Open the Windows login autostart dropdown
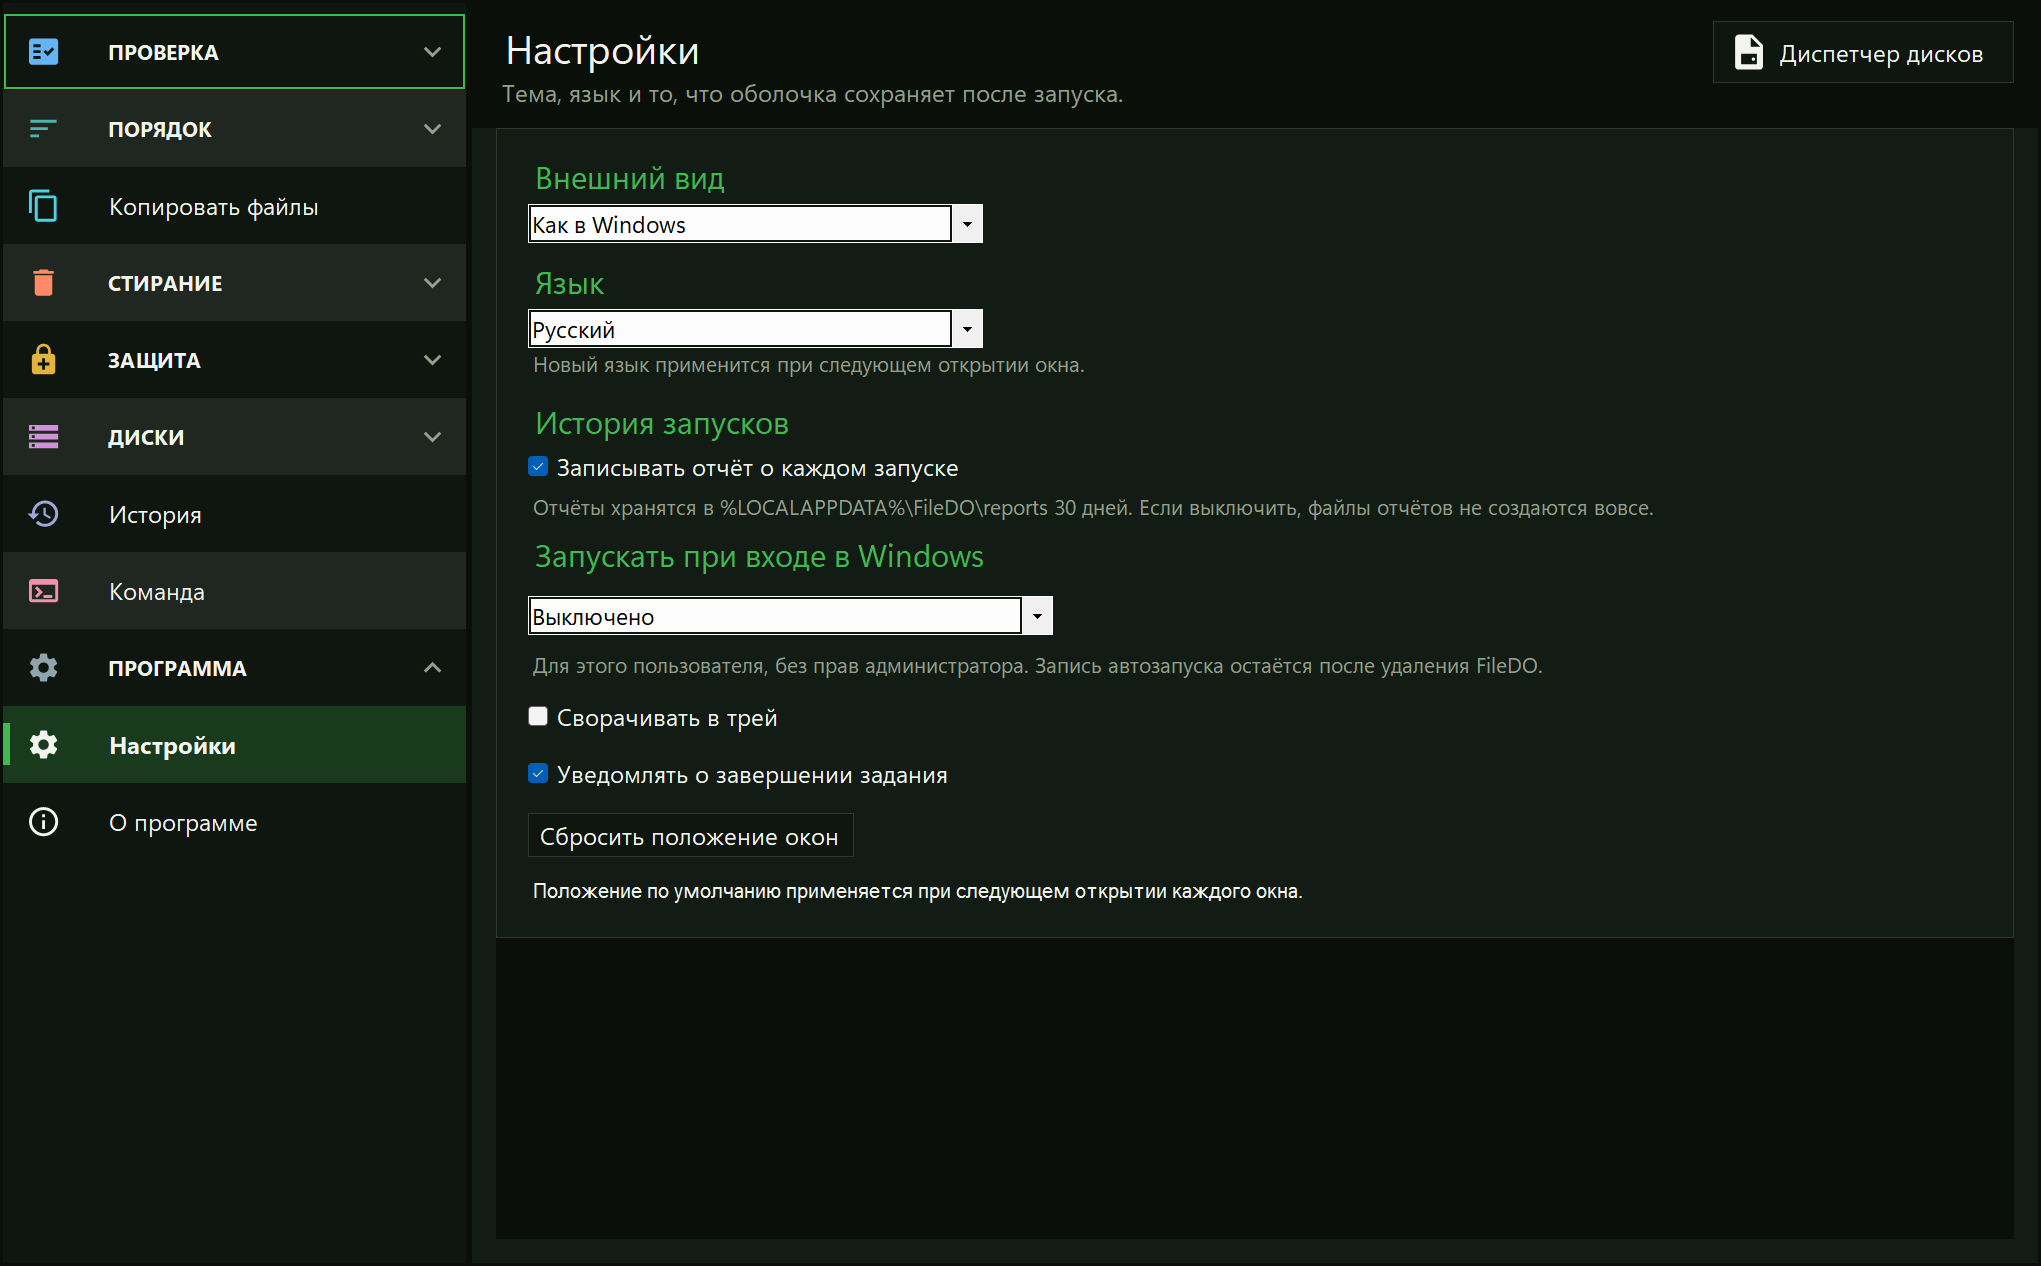 pyautogui.click(x=790, y=616)
